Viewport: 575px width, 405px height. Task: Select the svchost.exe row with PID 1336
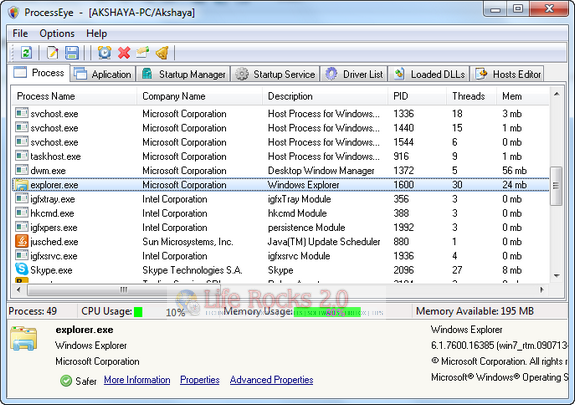coord(281,113)
